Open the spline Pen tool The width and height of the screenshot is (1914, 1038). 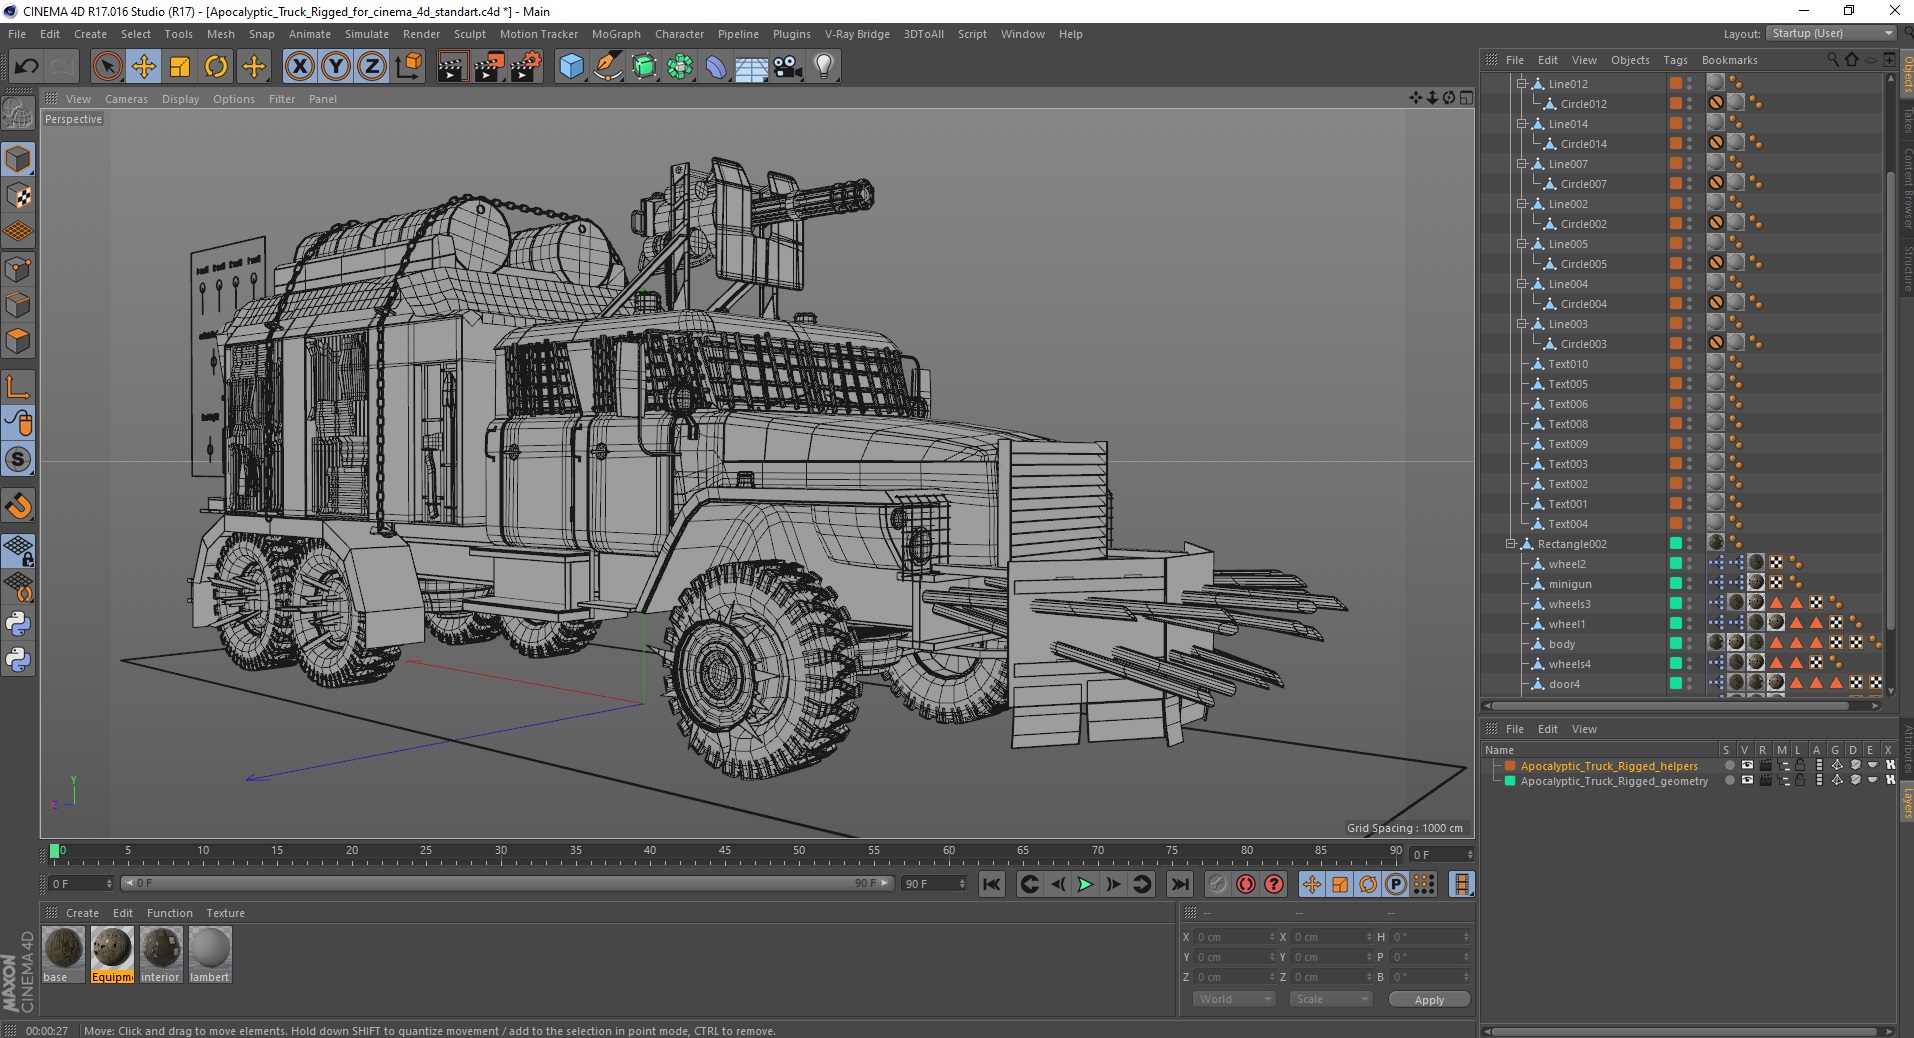(x=607, y=67)
